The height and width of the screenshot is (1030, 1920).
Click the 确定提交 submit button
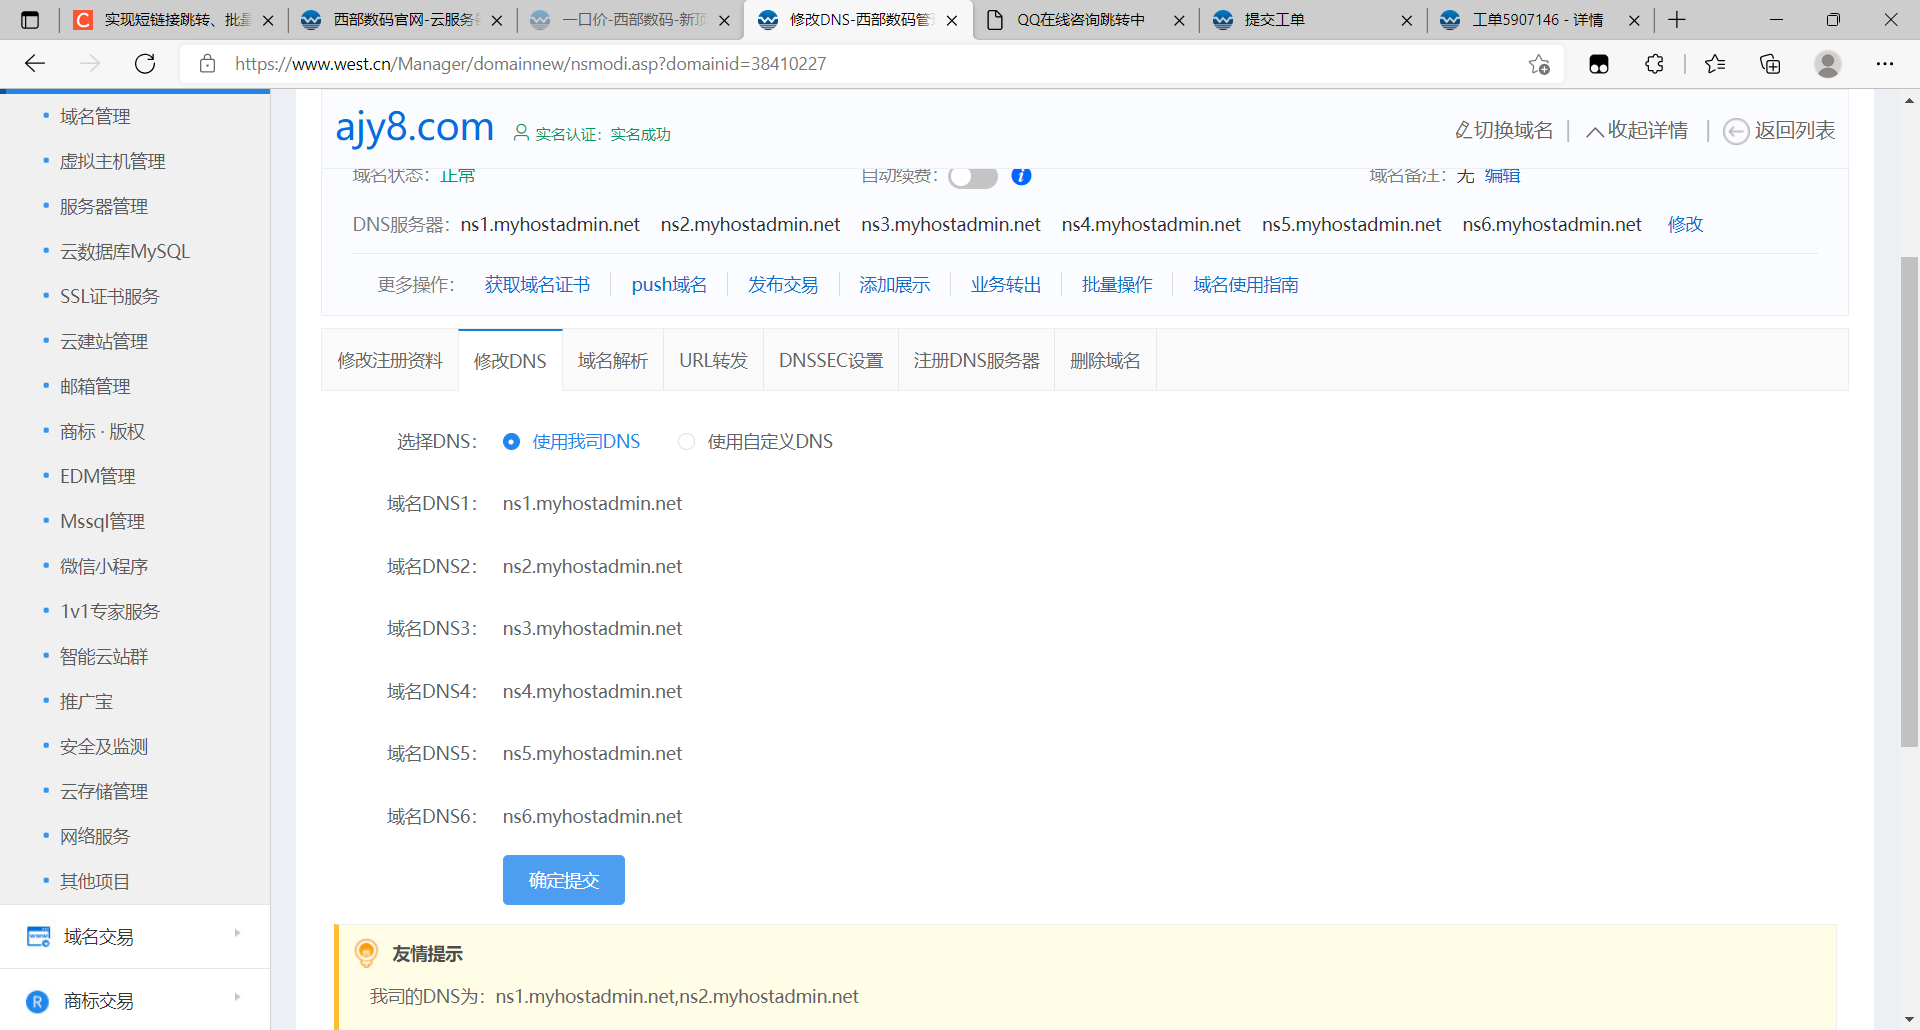(563, 880)
